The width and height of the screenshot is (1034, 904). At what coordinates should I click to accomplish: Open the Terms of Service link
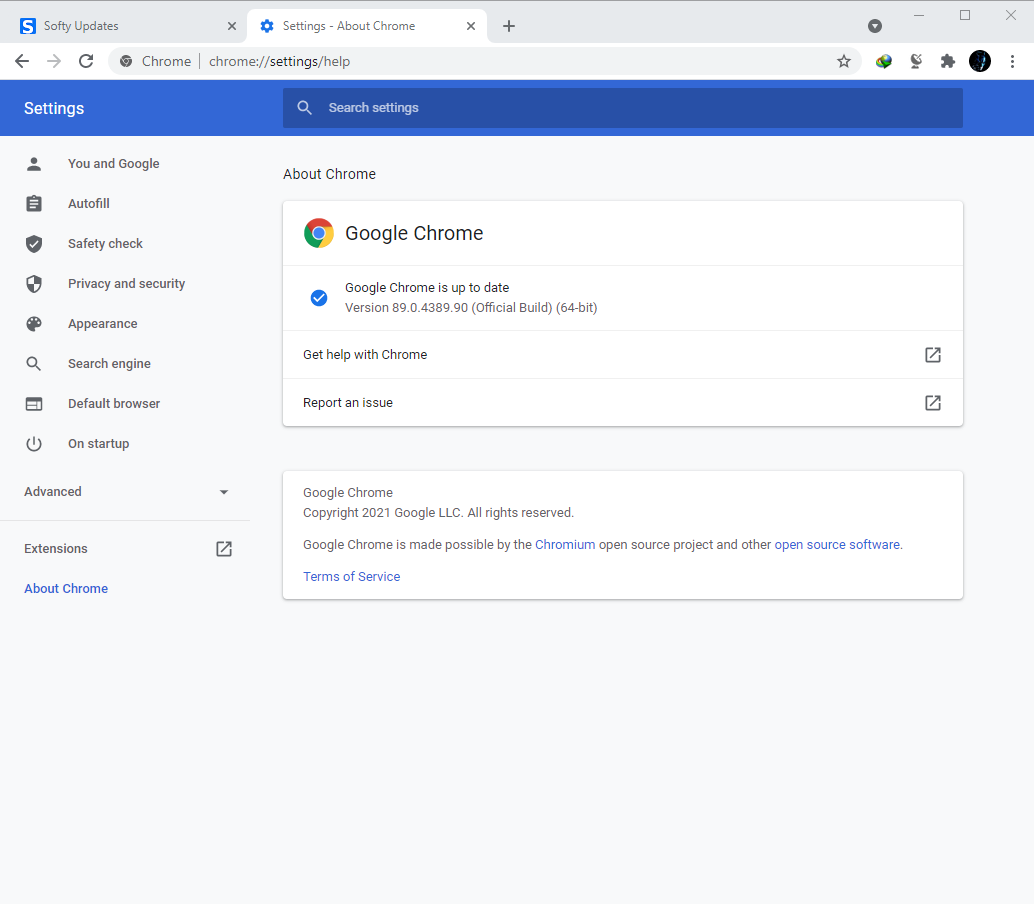click(x=351, y=576)
